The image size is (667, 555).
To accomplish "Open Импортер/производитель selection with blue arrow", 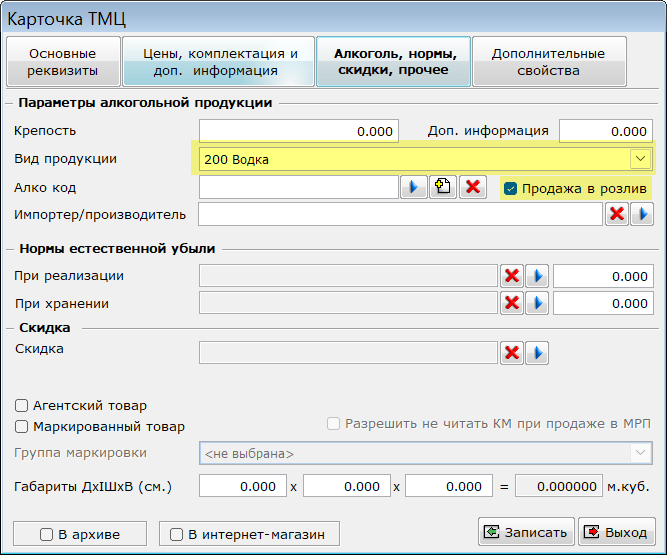I will pos(642,214).
